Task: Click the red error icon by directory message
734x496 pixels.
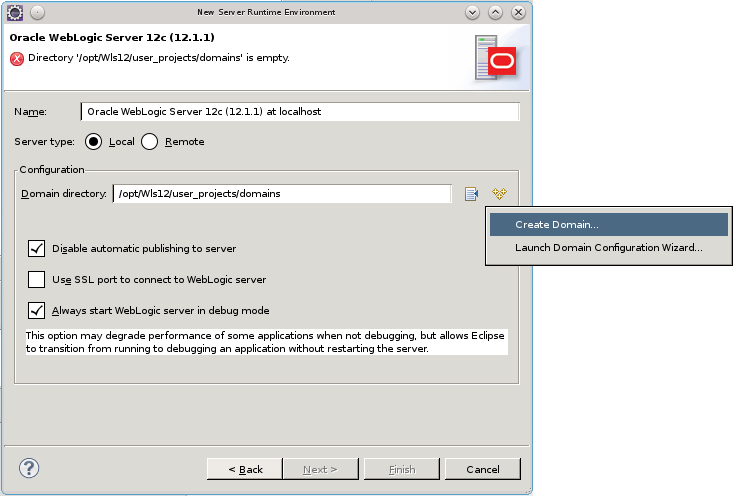Action: click(17, 58)
